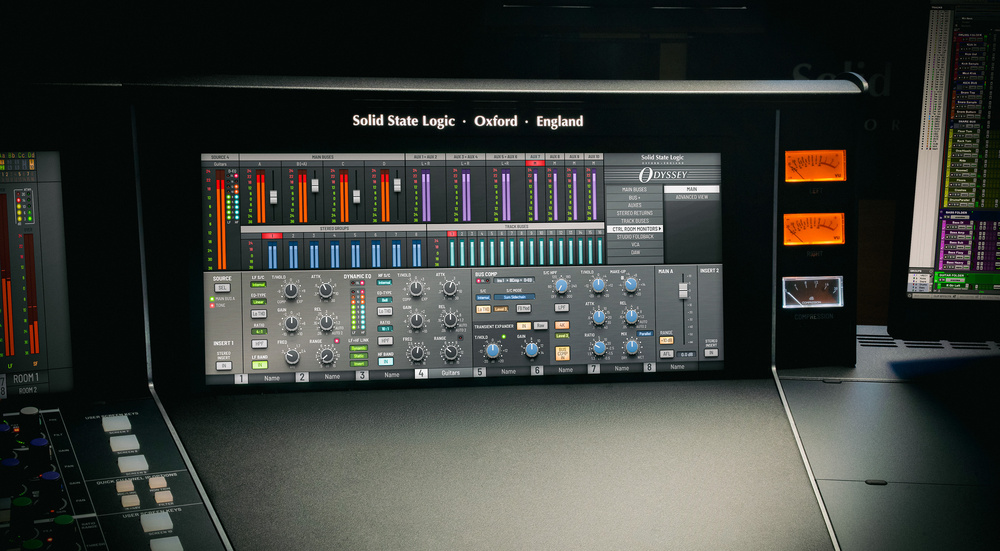Image resolution: width=1000 pixels, height=551 pixels.
Task: Click the Bus Comp REL knob
Action: pyautogui.click(x=631, y=316)
